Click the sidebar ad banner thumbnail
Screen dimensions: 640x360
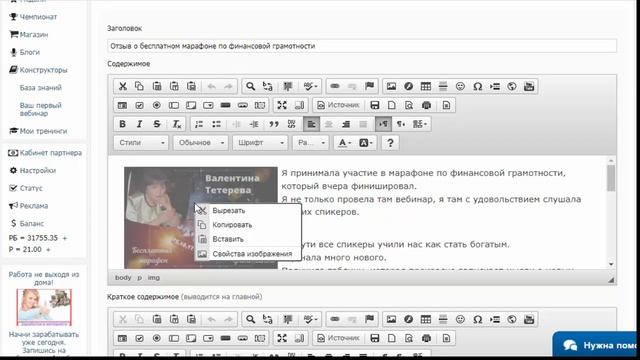[x=44, y=307]
